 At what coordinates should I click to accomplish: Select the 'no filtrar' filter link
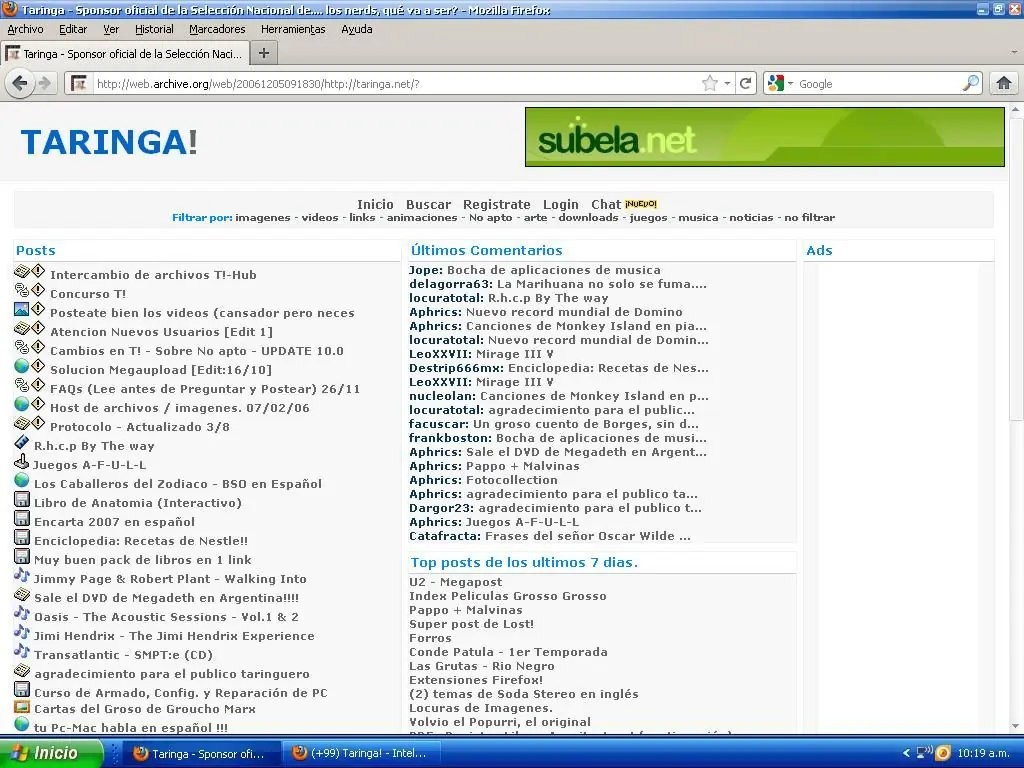coord(809,217)
